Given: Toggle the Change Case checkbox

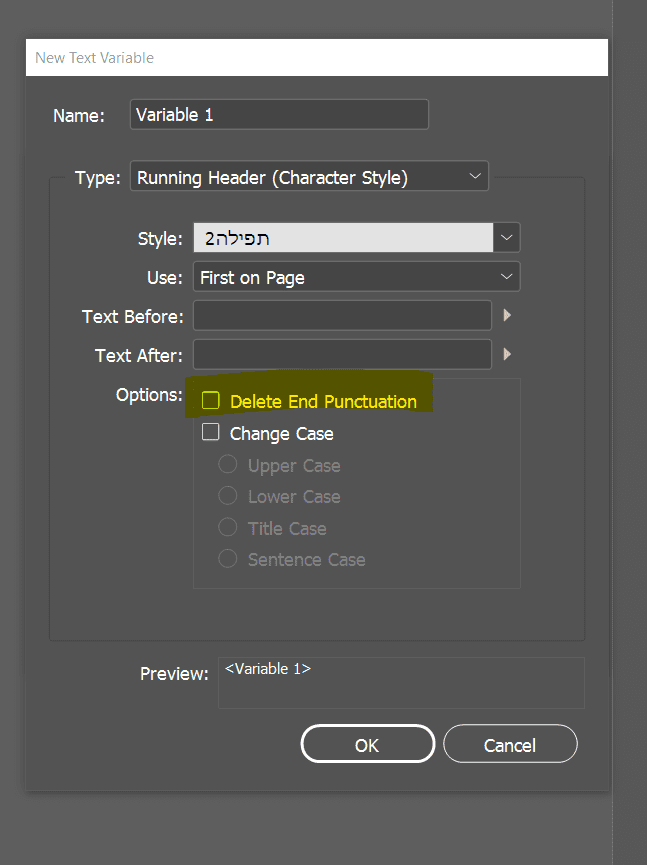Looking at the screenshot, I should (x=211, y=433).
